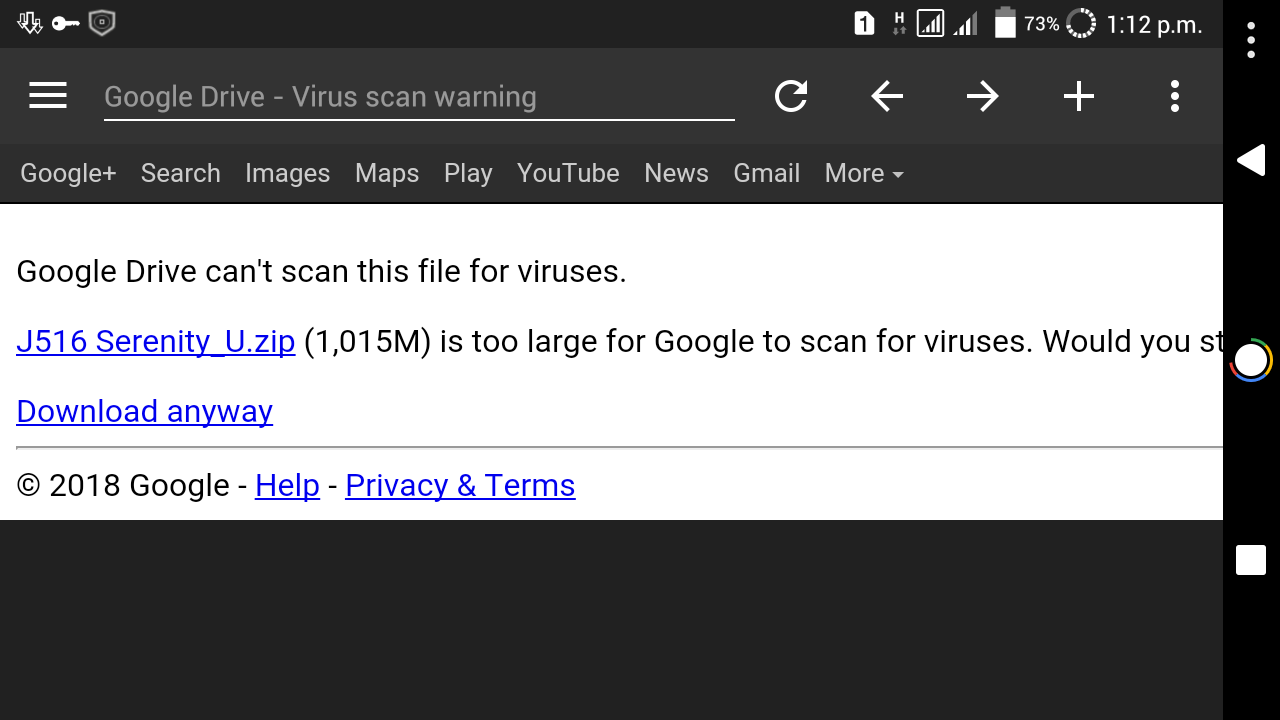This screenshot has width=1280, height=720.
Task: Tap Android recent apps square button
Action: point(1251,560)
